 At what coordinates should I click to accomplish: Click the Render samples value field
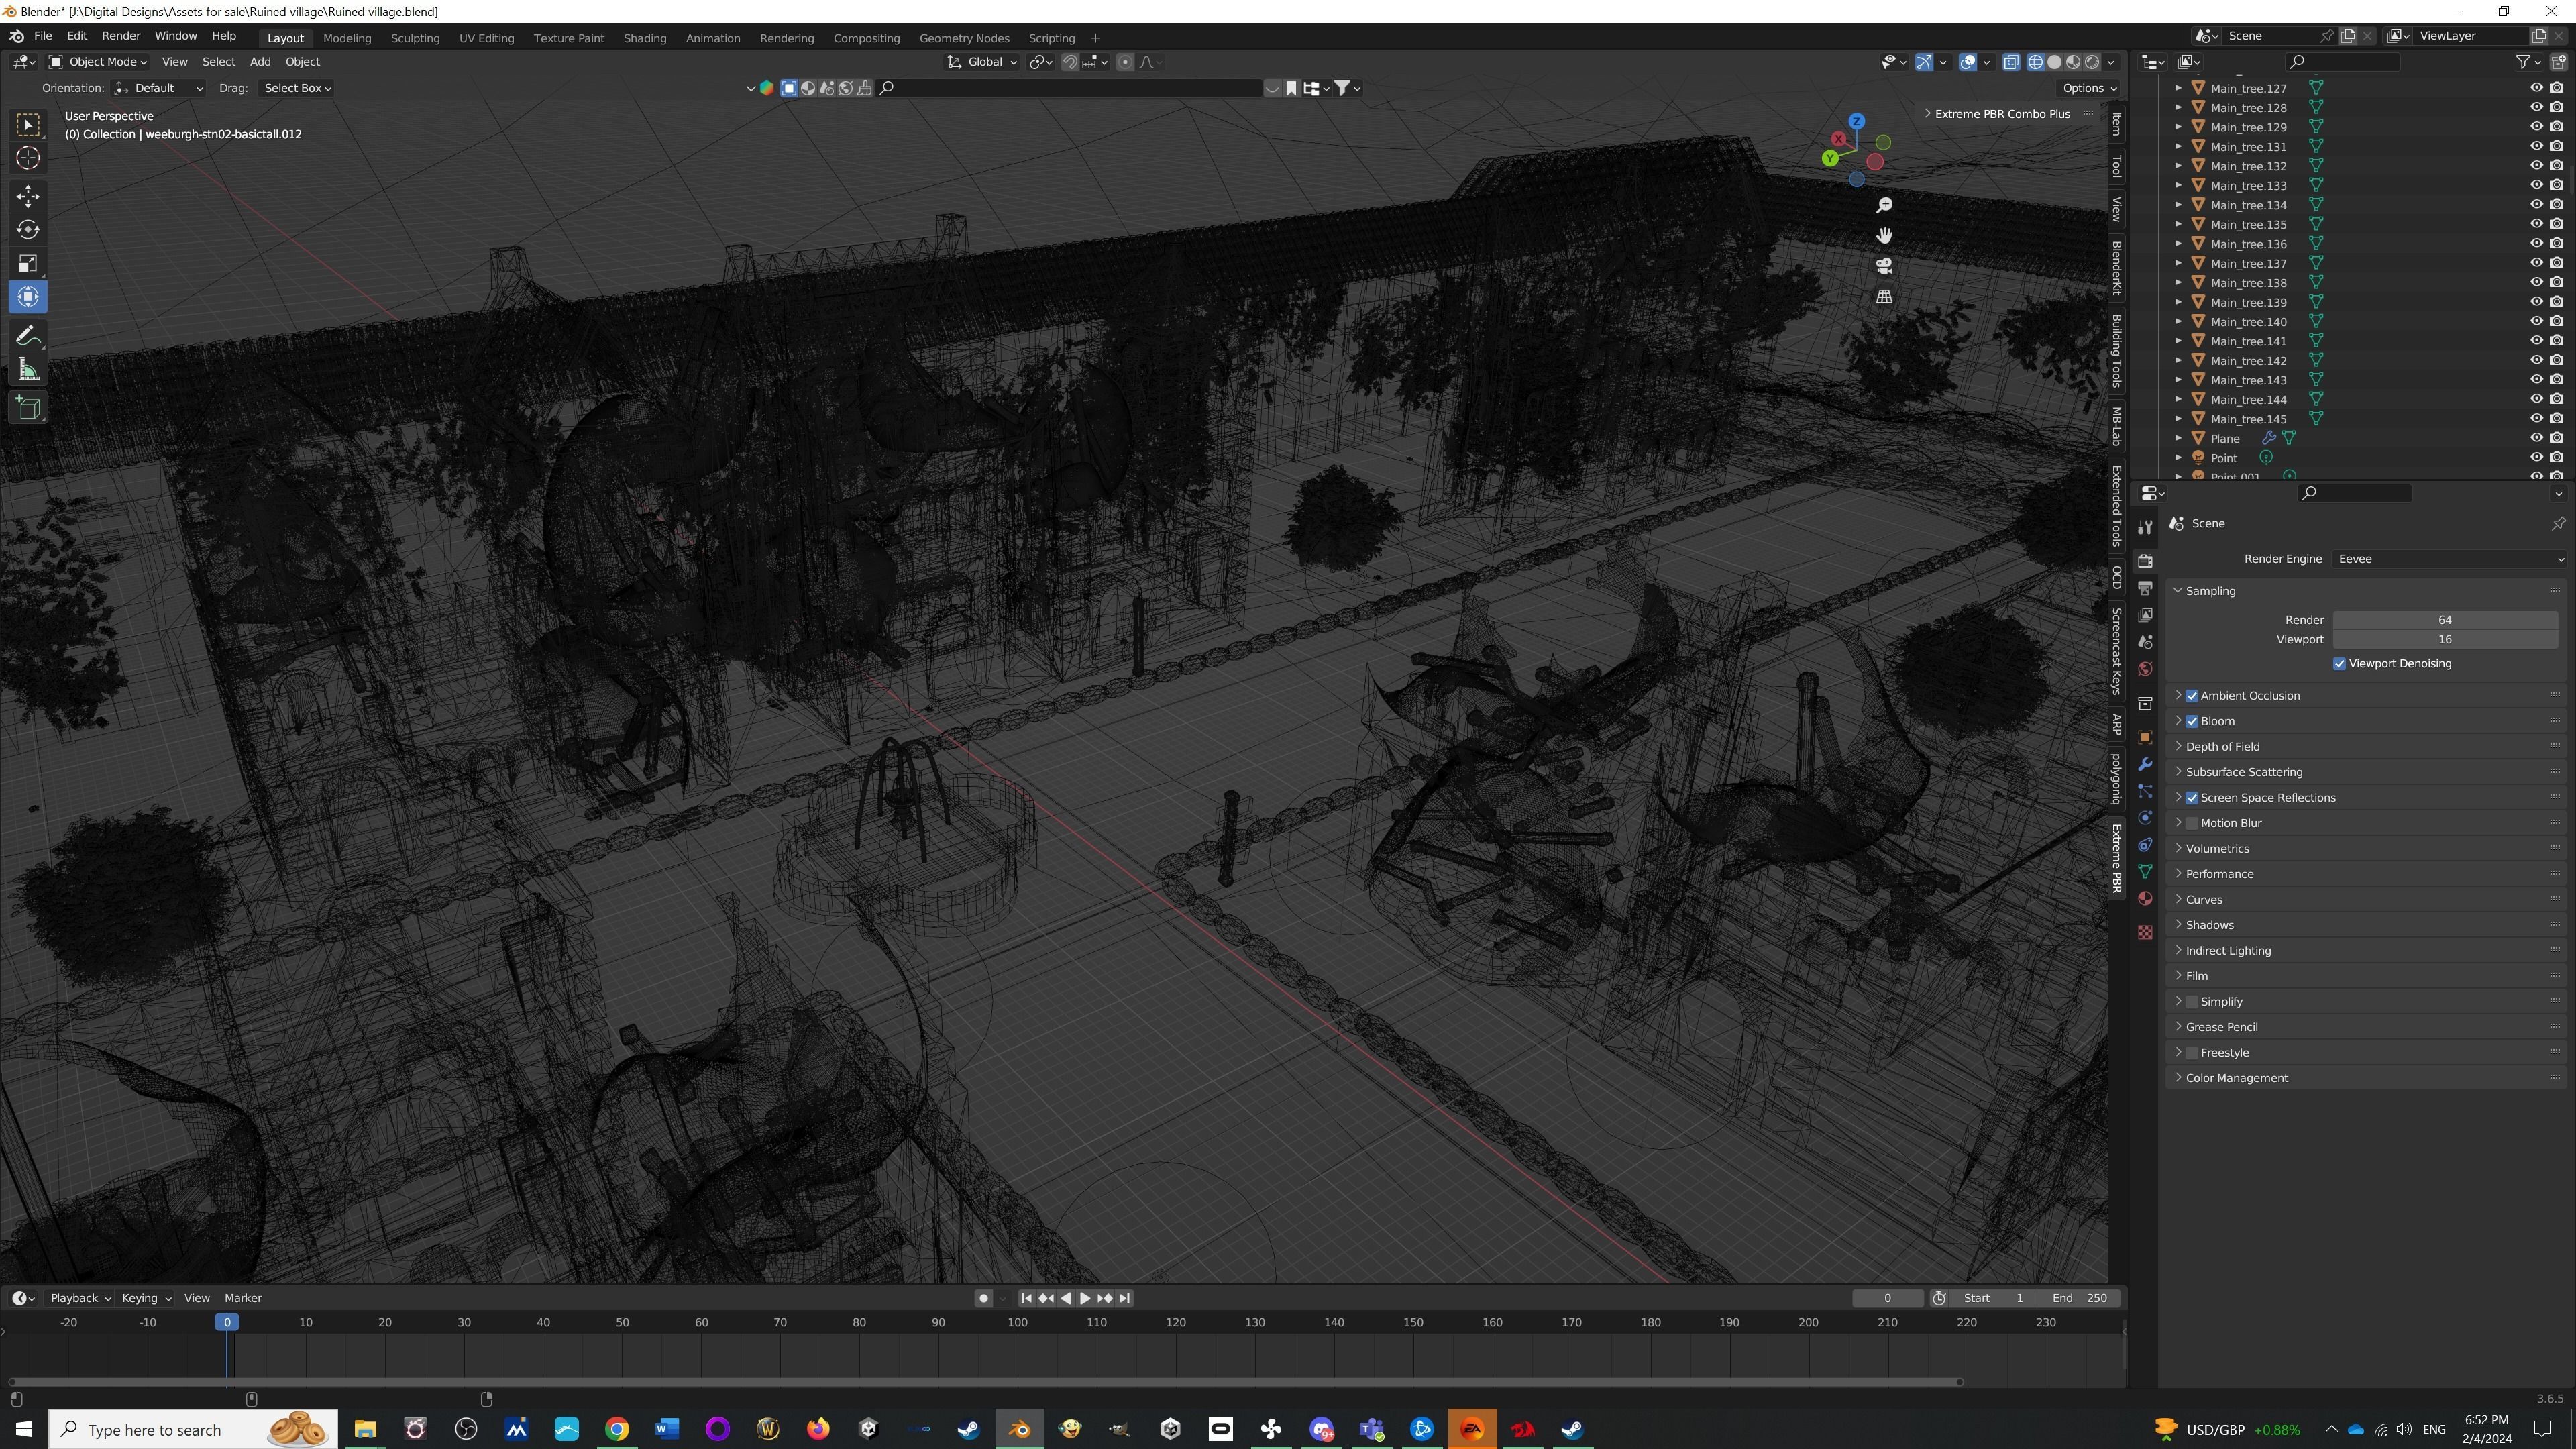(x=2445, y=621)
